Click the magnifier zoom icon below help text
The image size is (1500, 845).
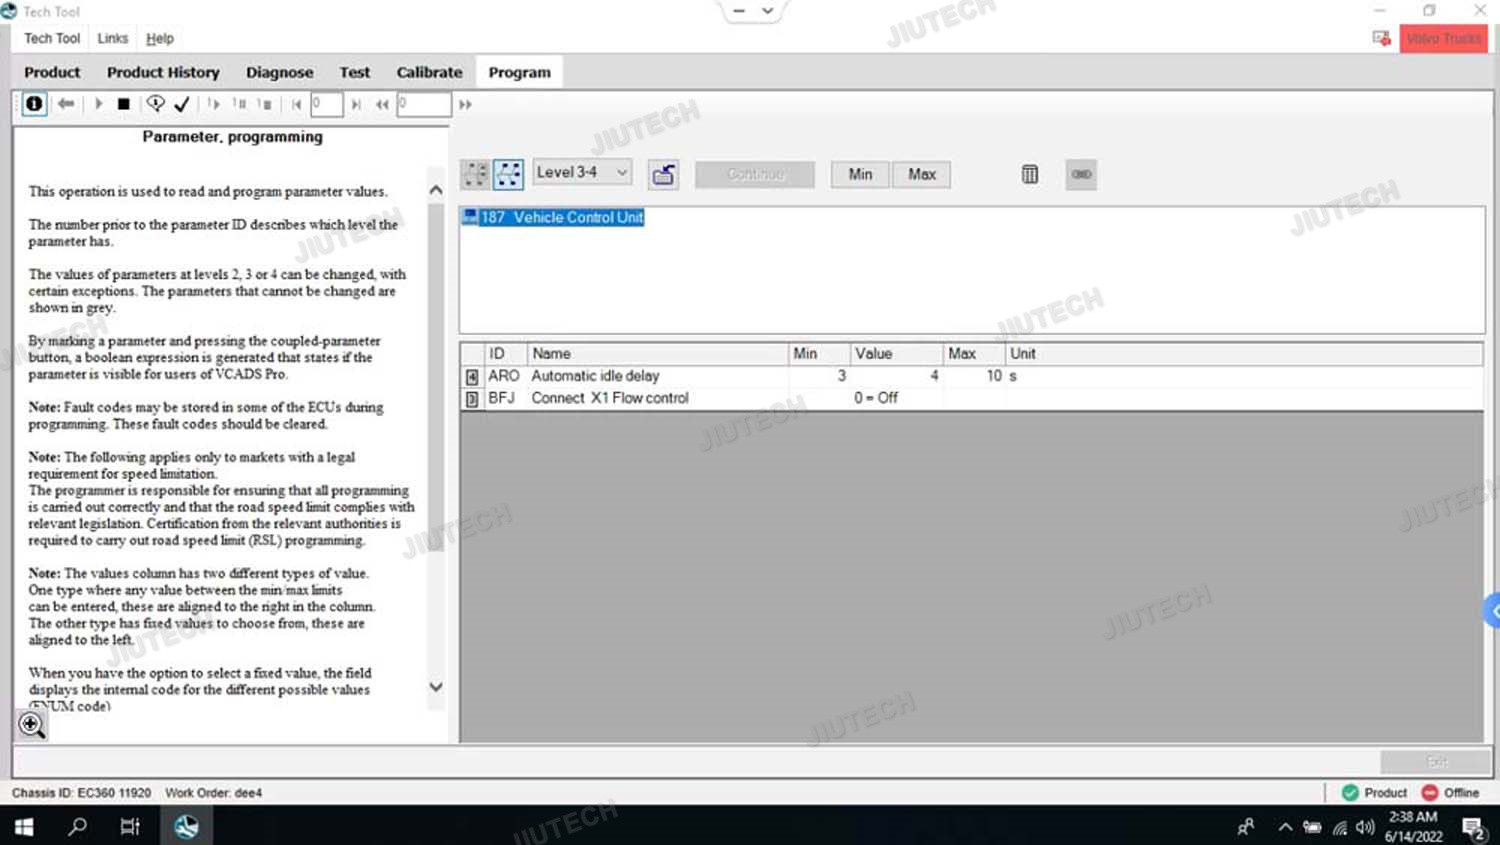tap(31, 724)
